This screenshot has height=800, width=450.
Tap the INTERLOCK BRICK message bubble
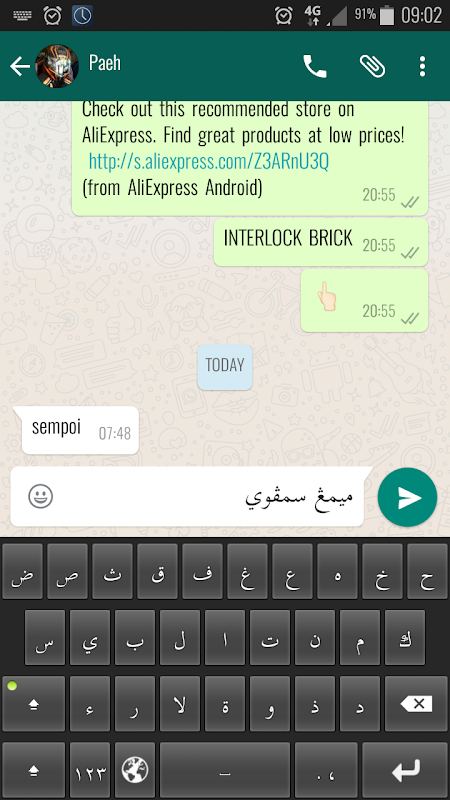320,242
